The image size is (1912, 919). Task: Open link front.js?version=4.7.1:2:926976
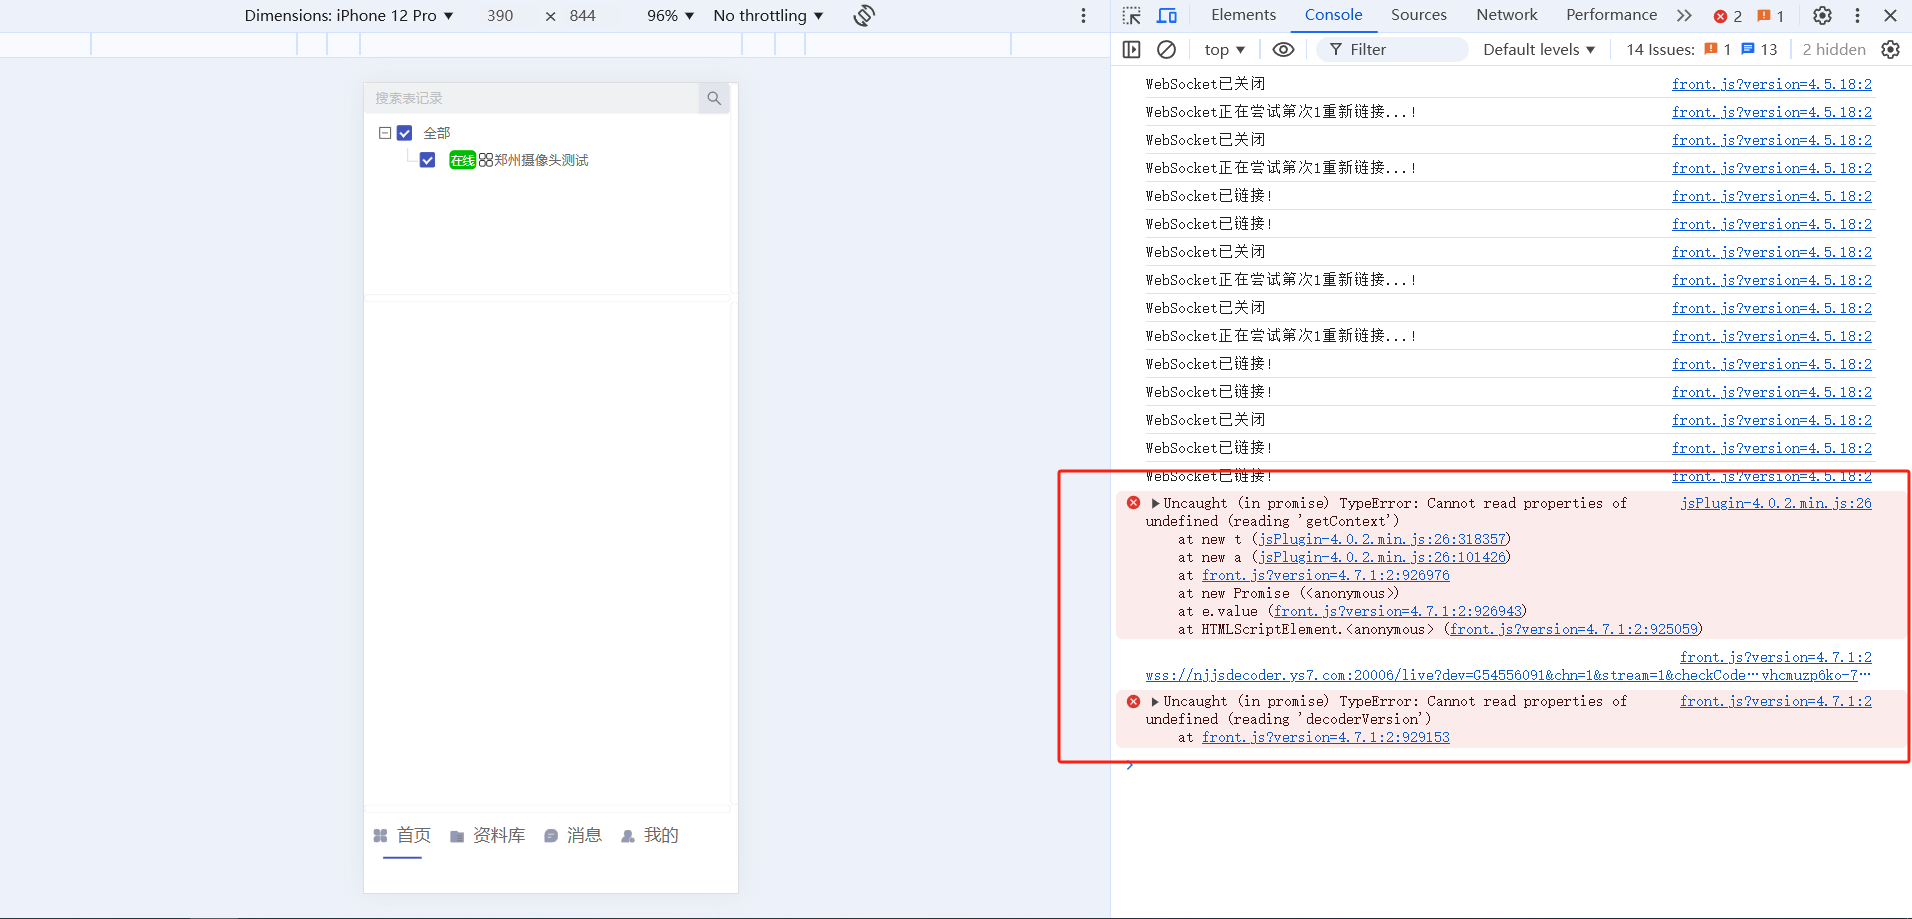click(x=1326, y=575)
